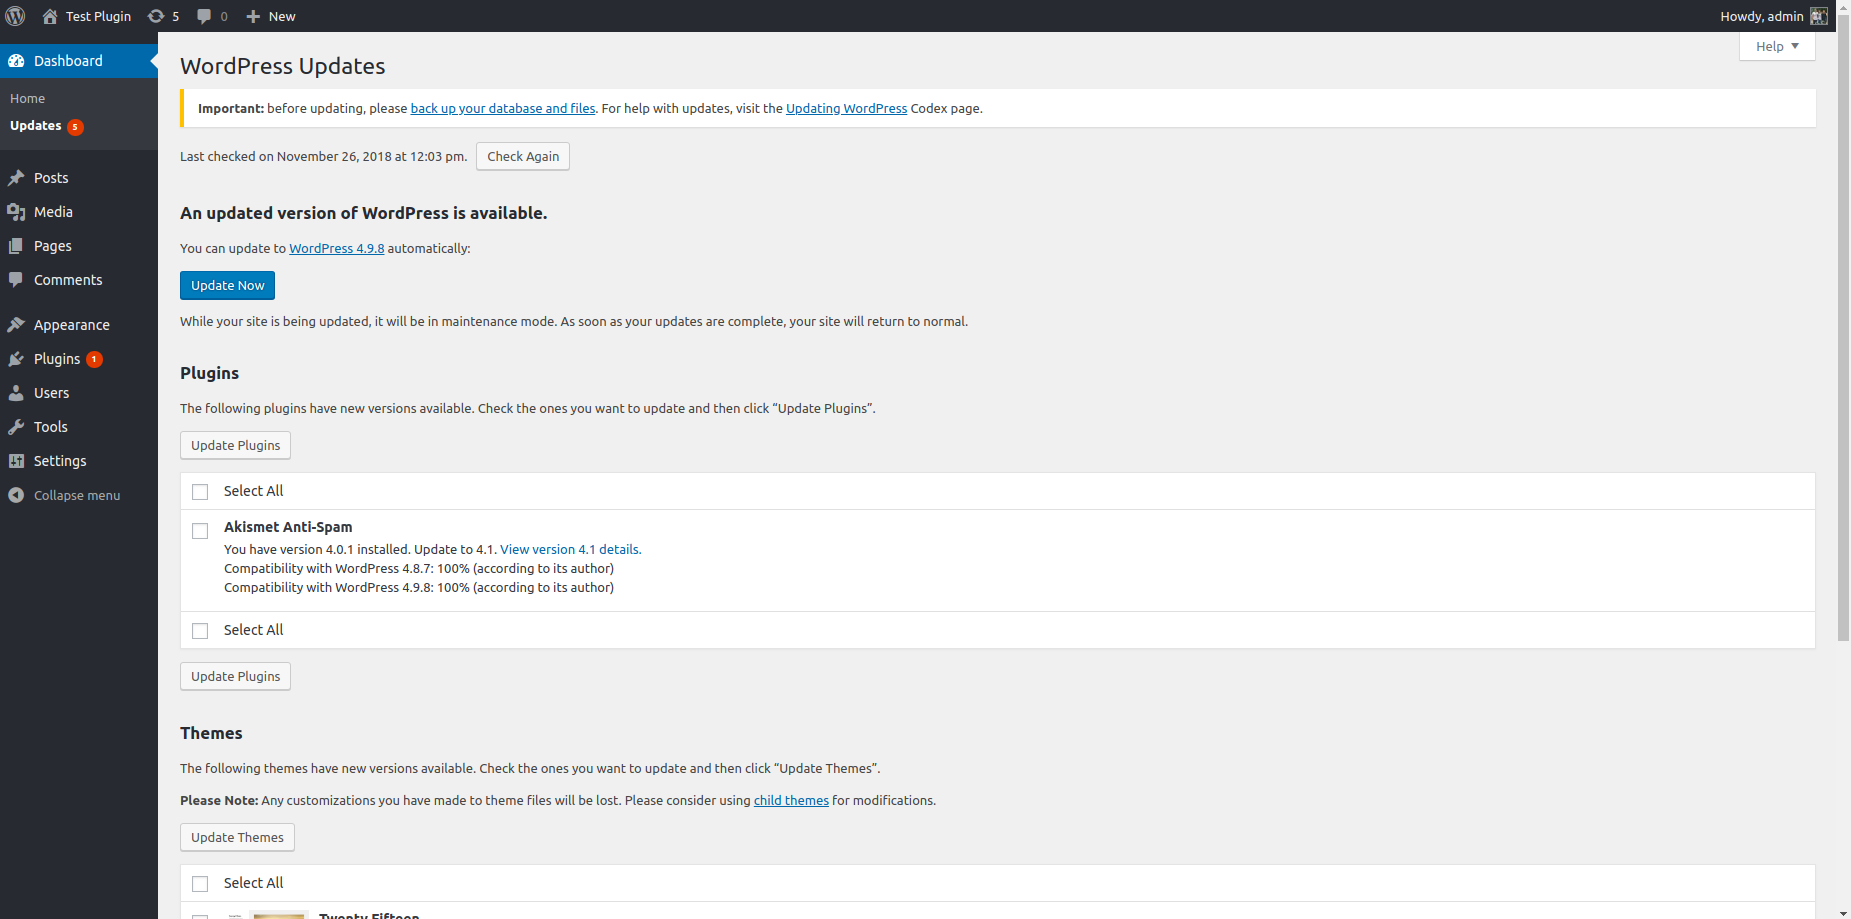Click the Plugins plug icon
The width and height of the screenshot is (1851, 919).
click(16, 359)
